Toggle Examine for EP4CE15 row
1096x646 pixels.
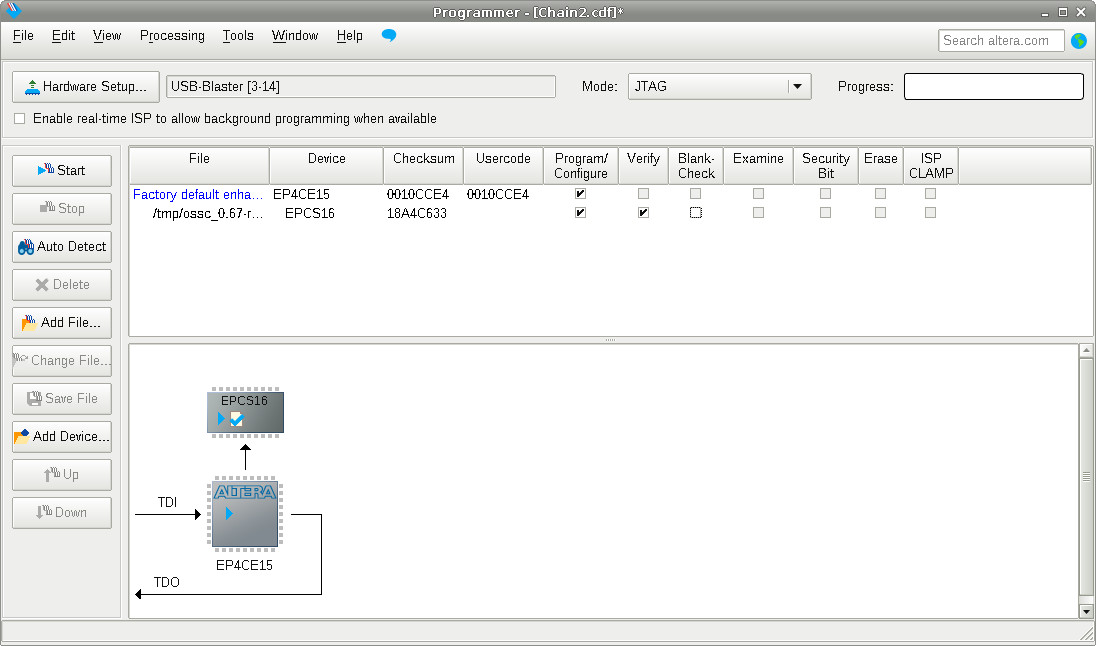coord(758,194)
